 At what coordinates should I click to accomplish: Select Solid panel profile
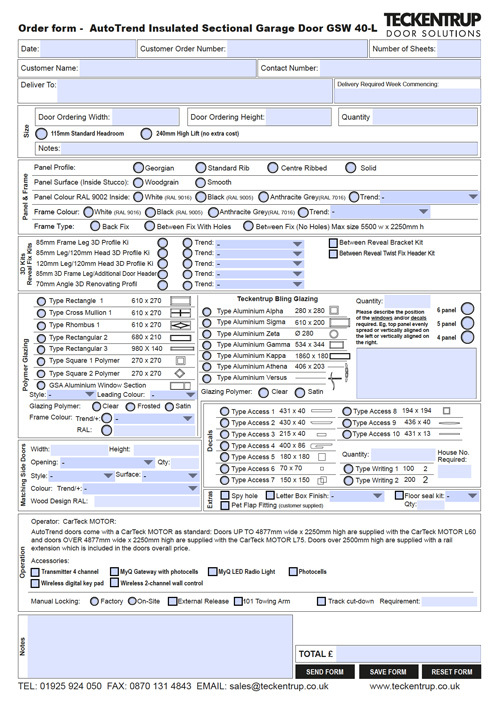pyautogui.click(x=350, y=168)
